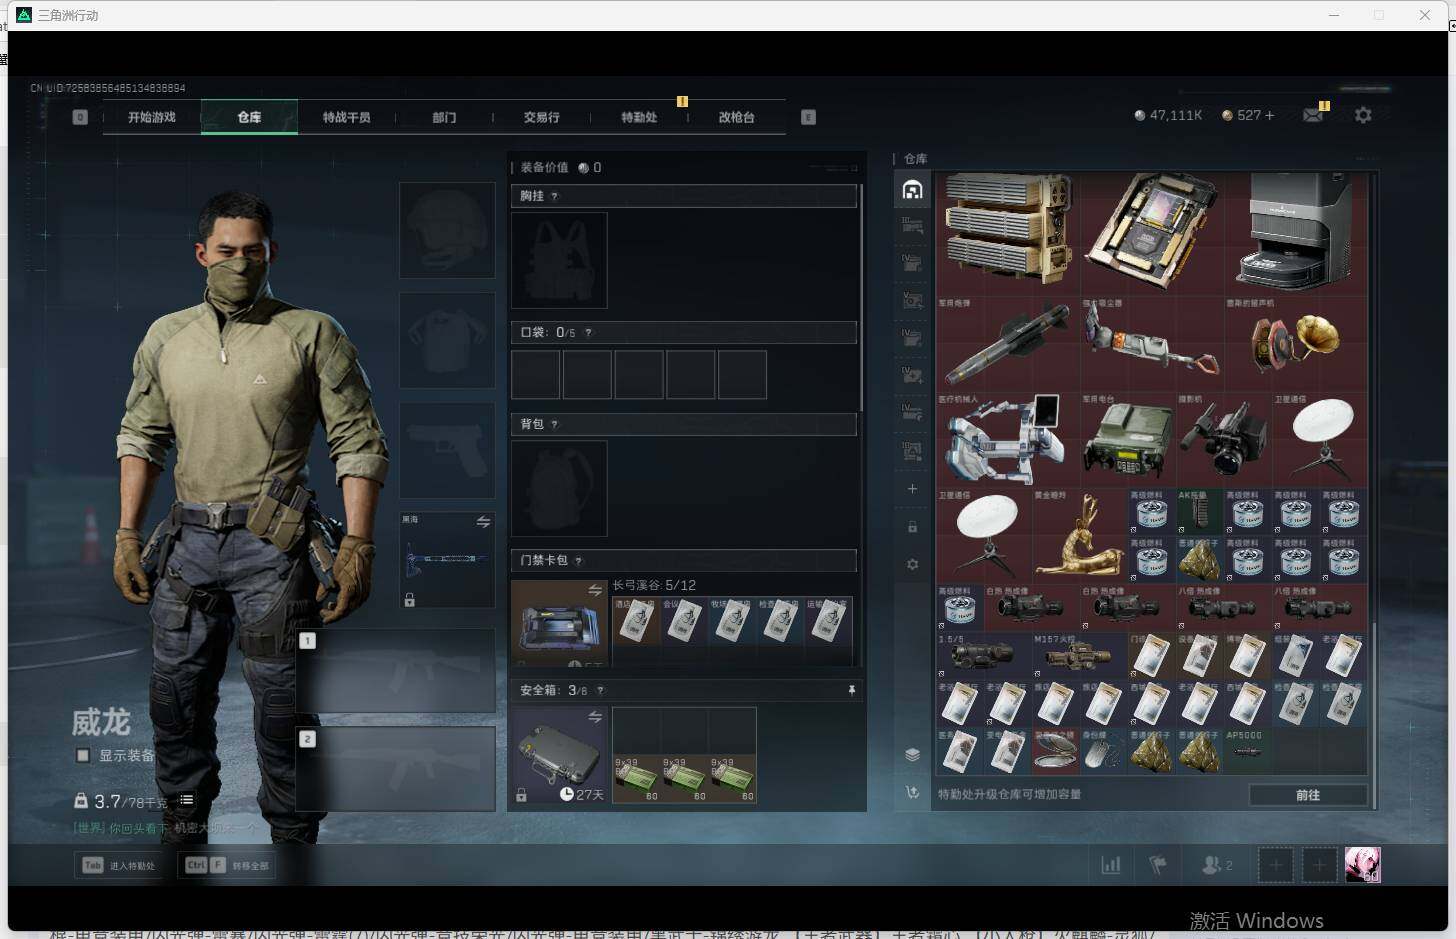Sort warehouse items with the sort icon
The image size is (1456, 939).
[912, 793]
